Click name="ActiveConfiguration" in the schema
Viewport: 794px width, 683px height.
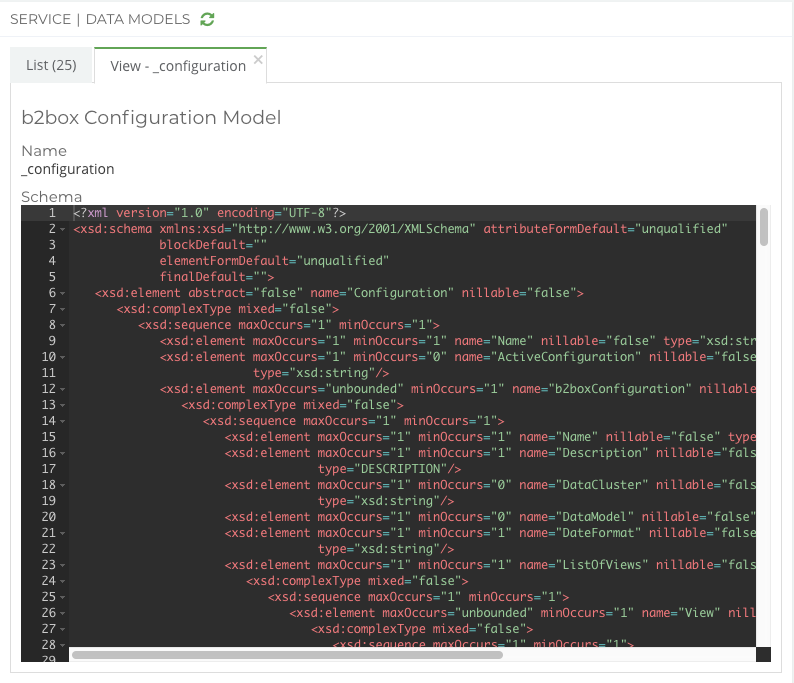pos(548,357)
